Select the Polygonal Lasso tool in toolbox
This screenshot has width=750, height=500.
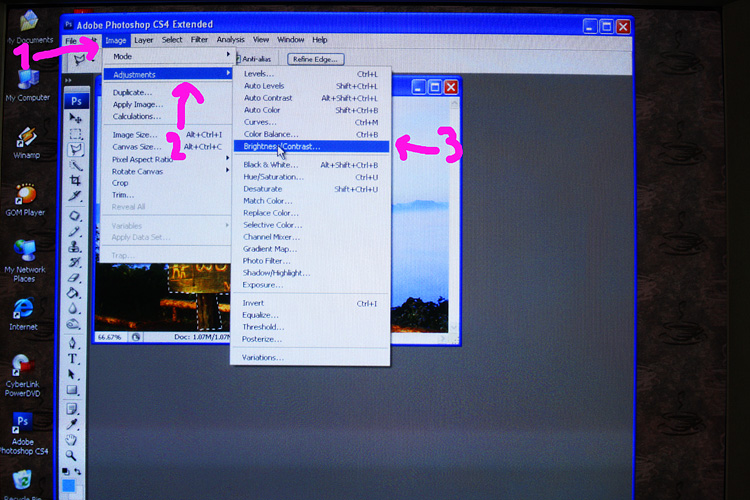tap(75, 150)
